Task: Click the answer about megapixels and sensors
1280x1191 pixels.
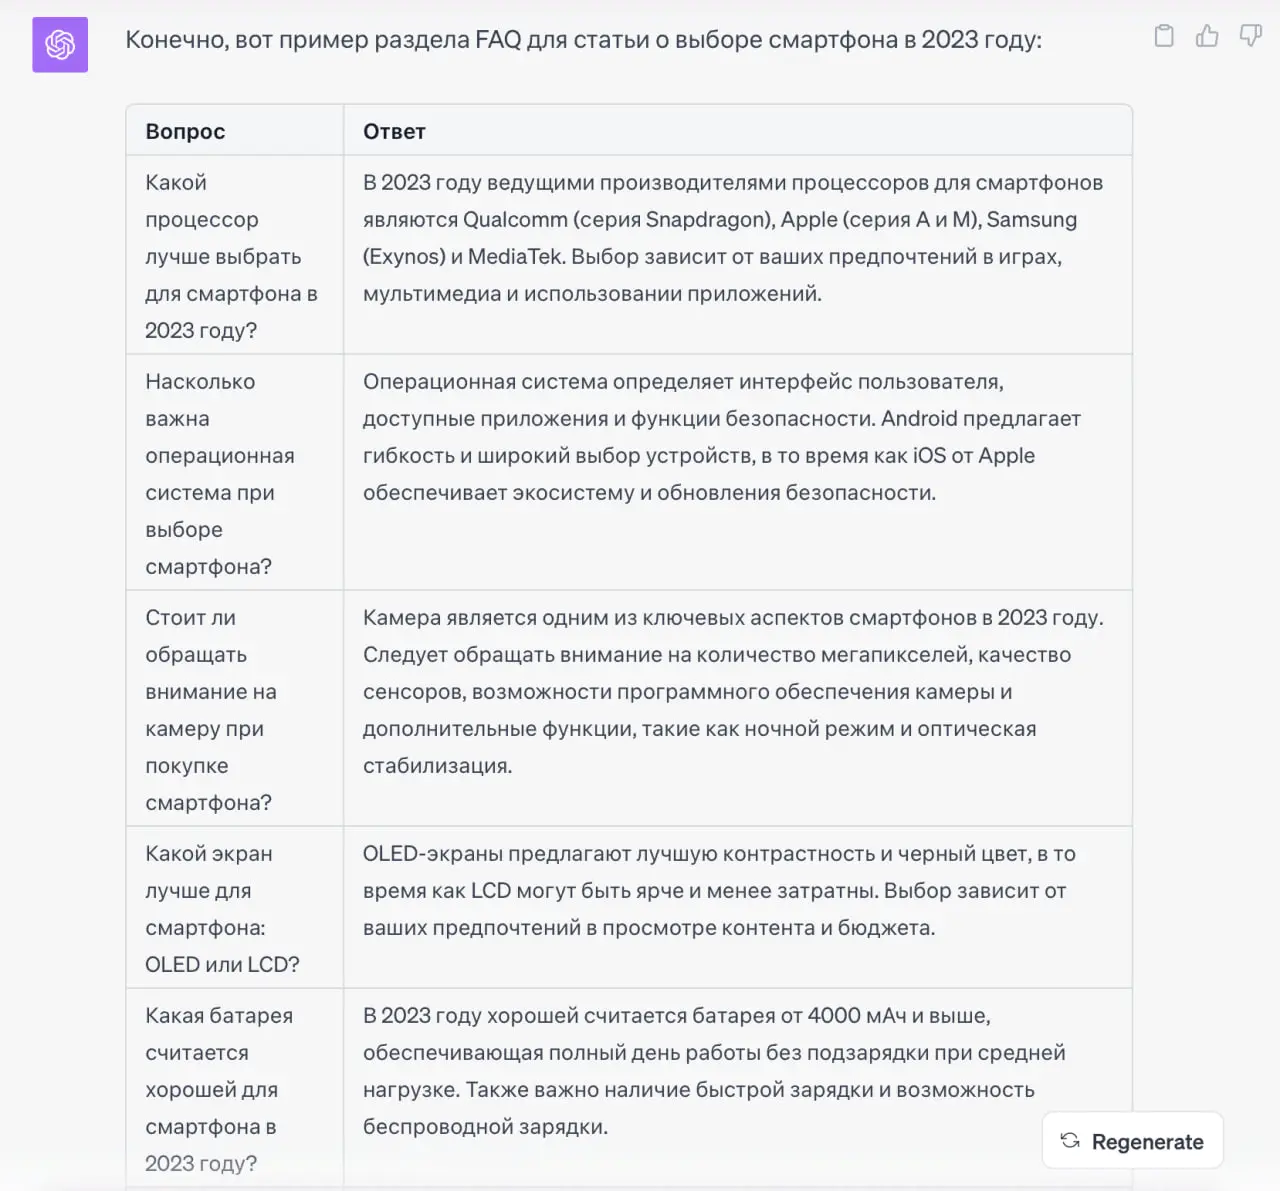Action: click(x=733, y=691)
